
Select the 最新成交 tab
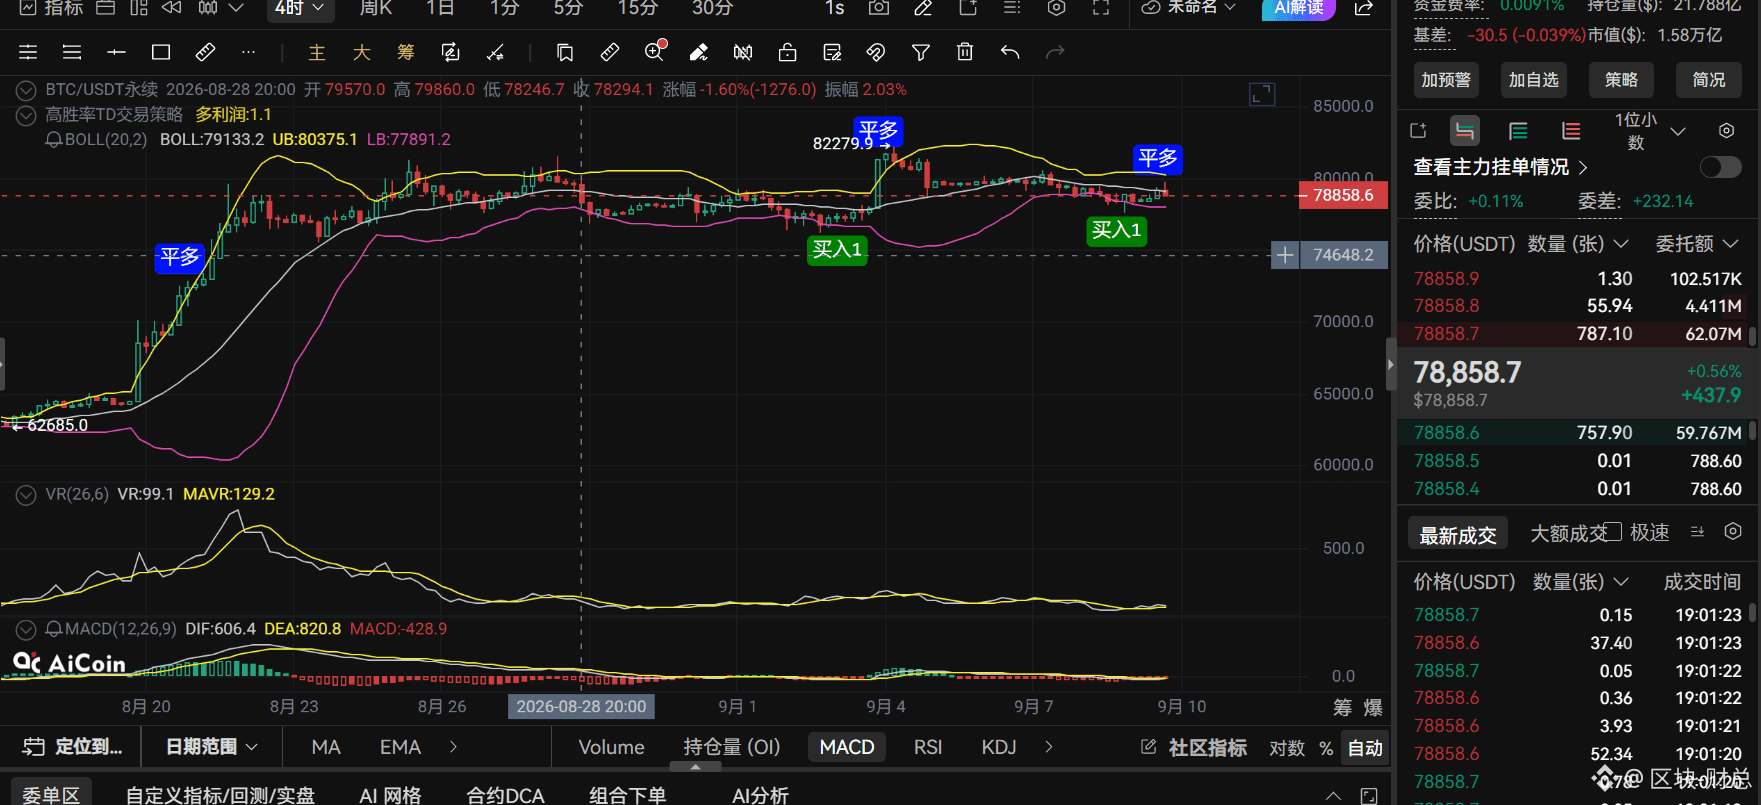[1457, 534]
